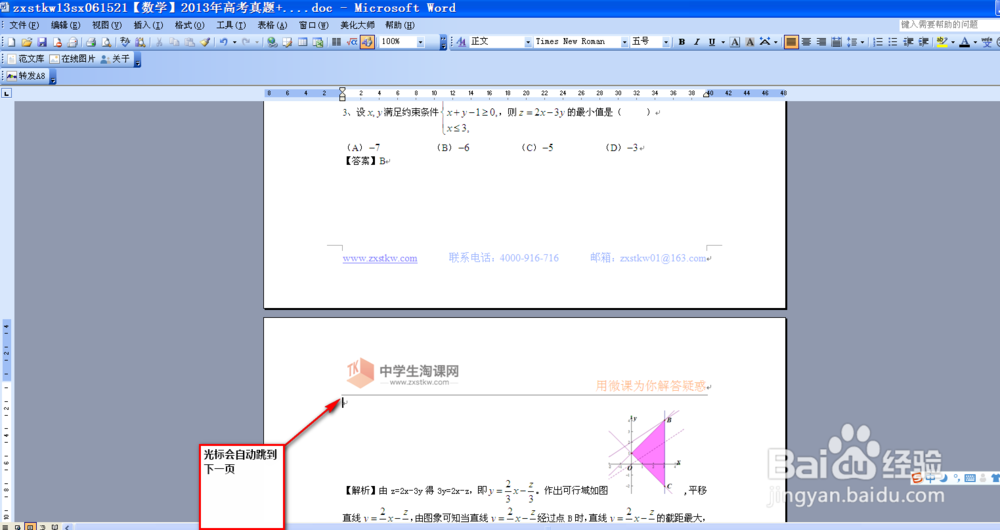Cut the selection with the scissors icon

pyautogui.click(x=159, y=42)
